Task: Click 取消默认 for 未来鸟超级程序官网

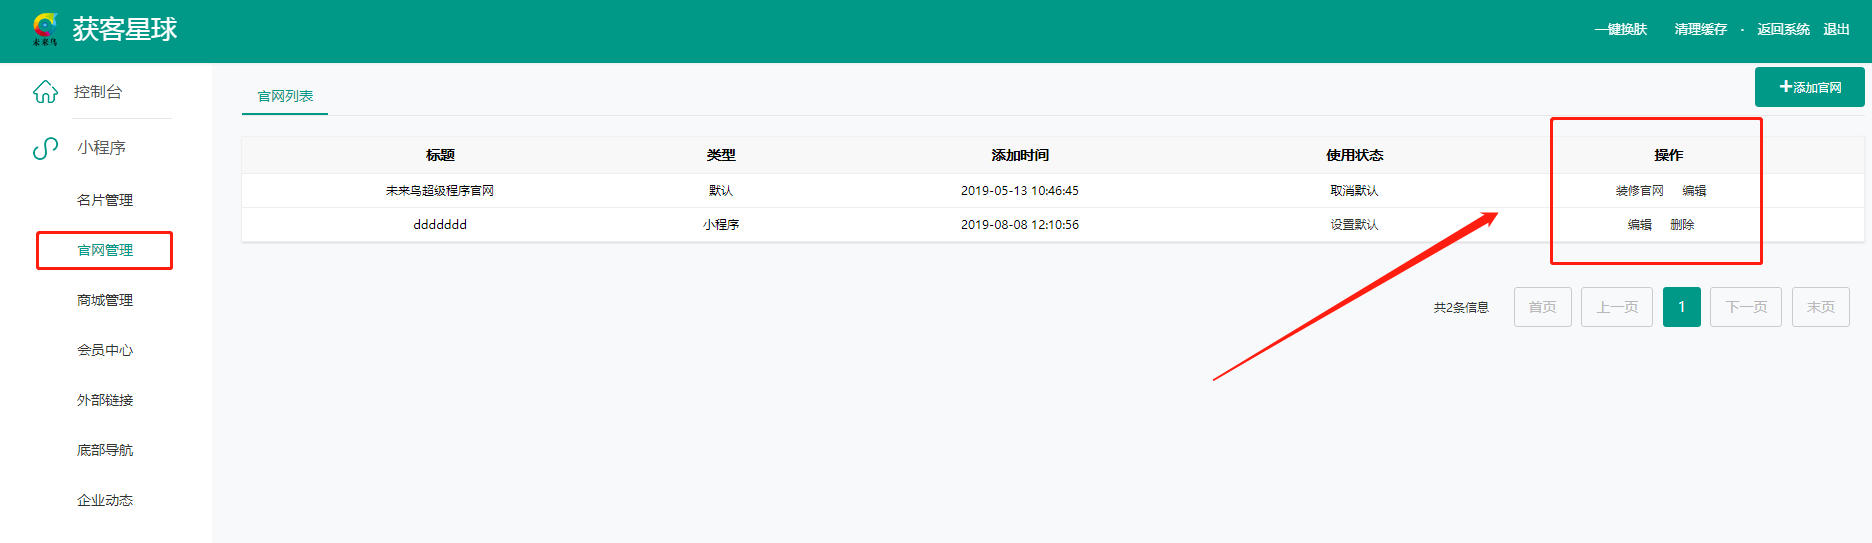Action: coord(1354,190)
